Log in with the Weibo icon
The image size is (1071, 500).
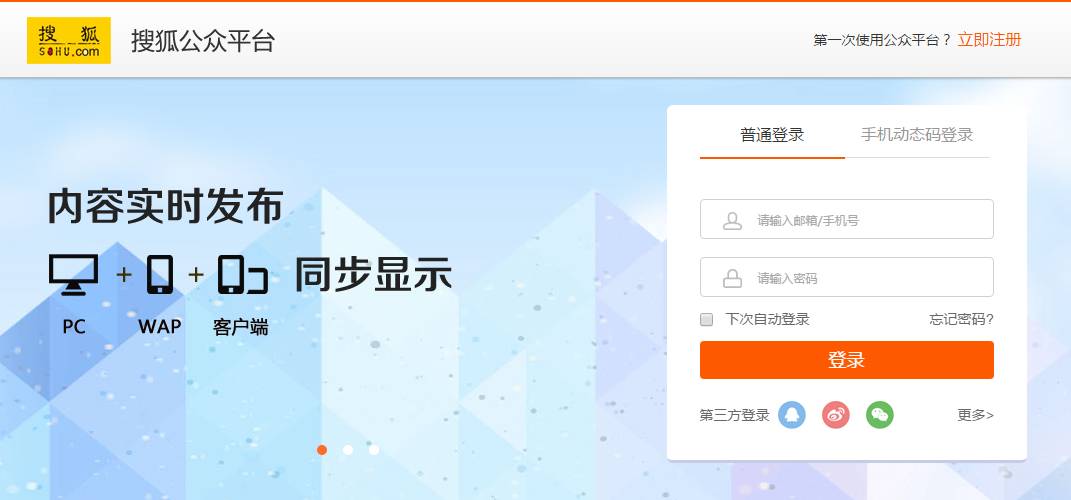point(835,415)
